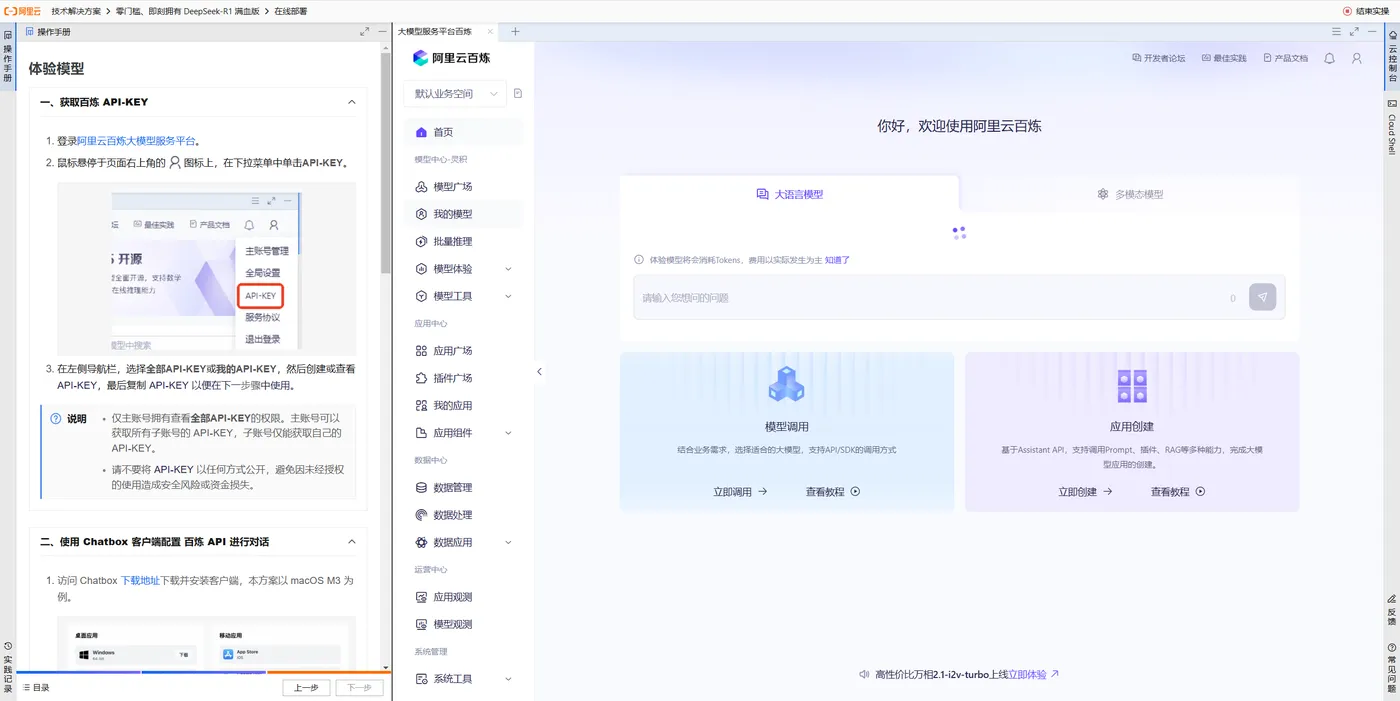Switch to 大语言模型 tab

(790, 194)
